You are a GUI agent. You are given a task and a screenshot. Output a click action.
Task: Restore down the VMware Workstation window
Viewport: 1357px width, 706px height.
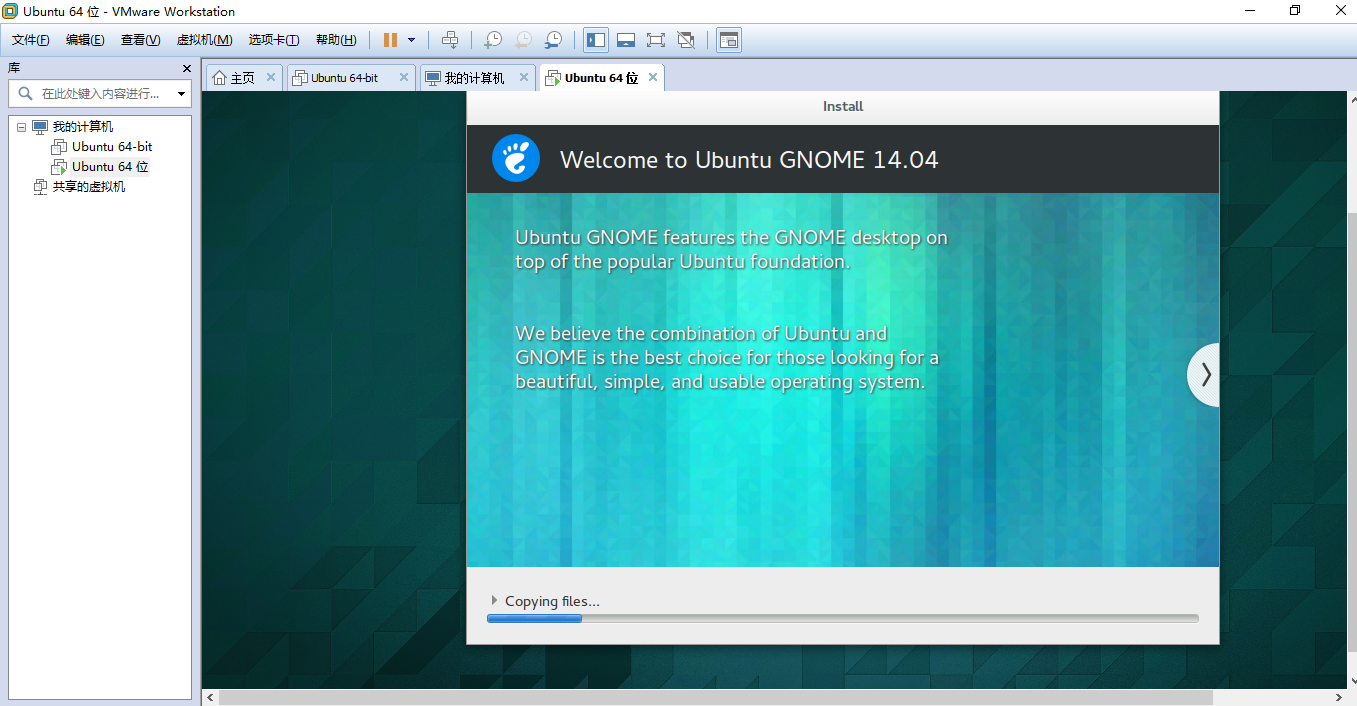coord(1295,11)
